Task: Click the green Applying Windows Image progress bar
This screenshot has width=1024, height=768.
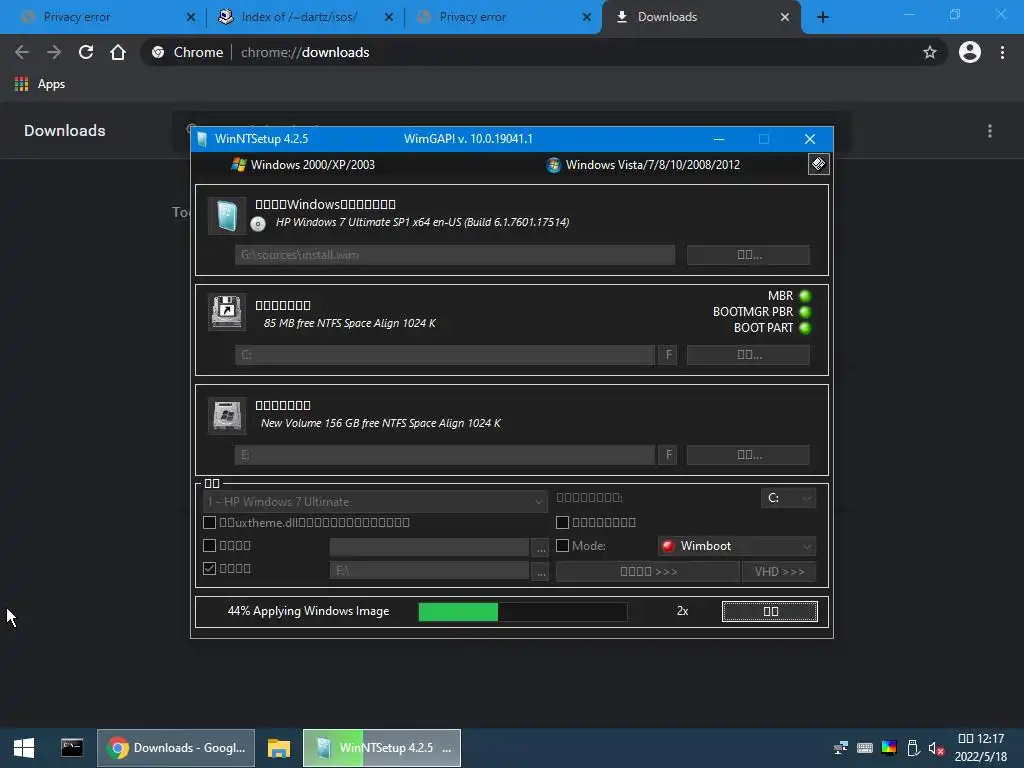Action: point(522,611)
